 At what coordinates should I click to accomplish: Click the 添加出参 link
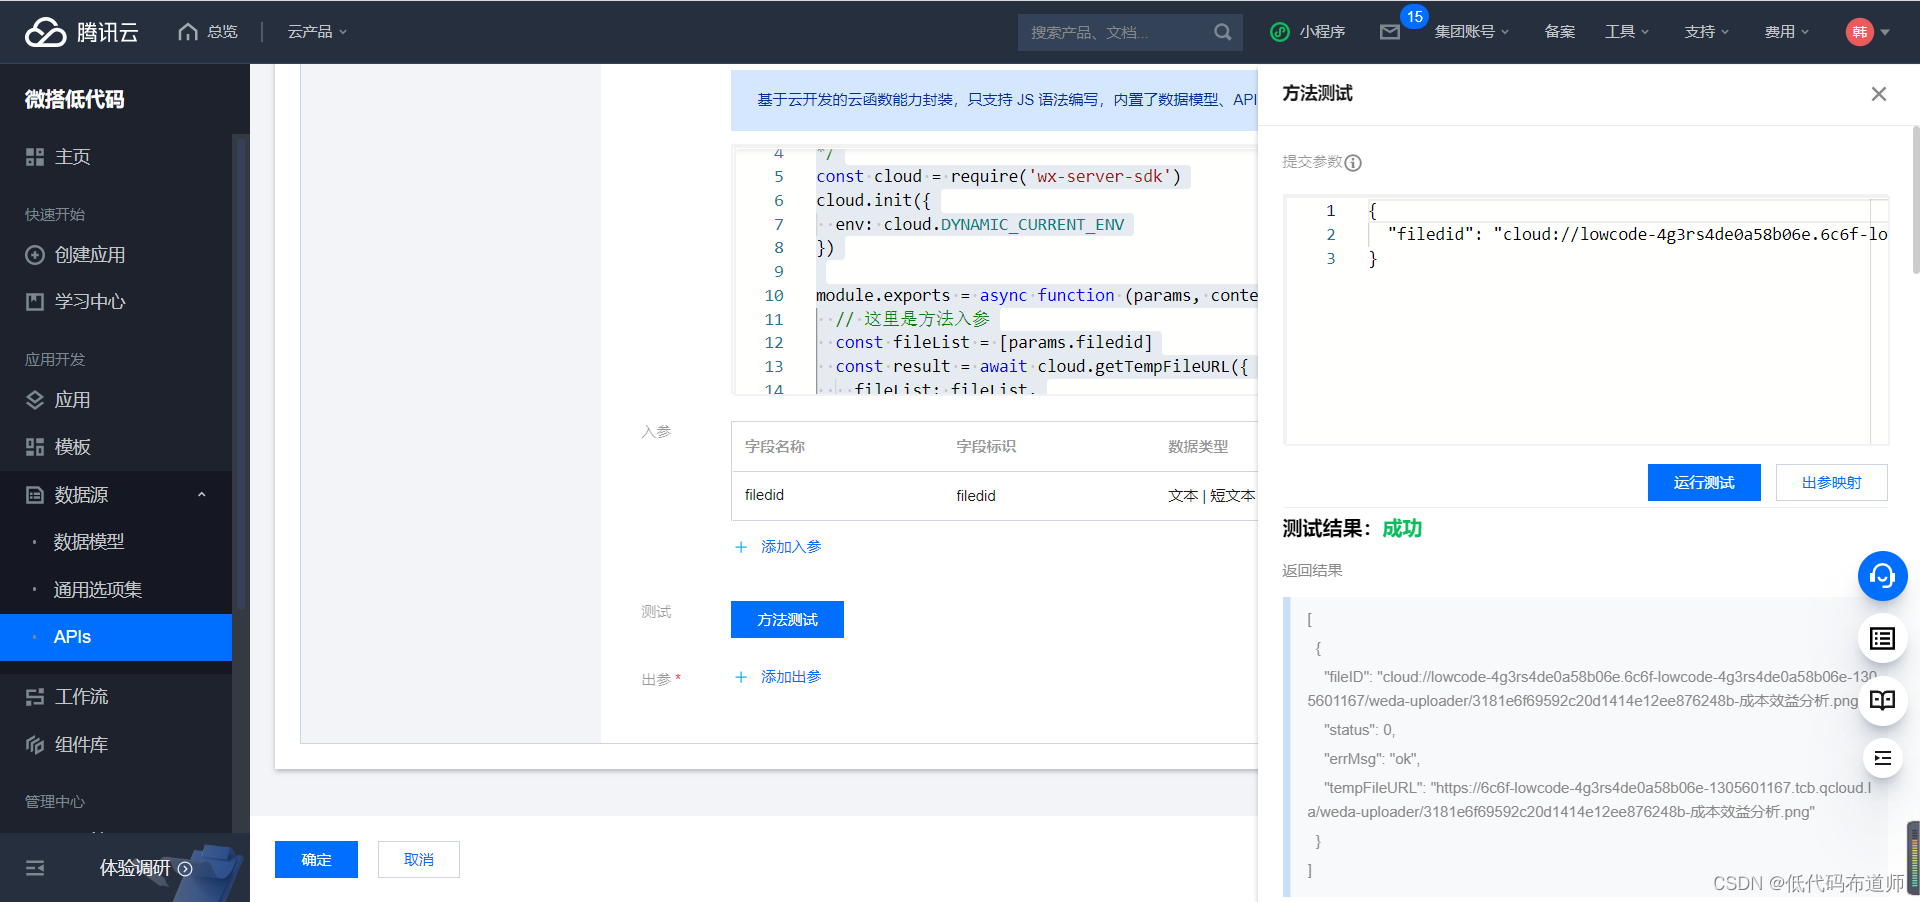(x=791, y=677)
